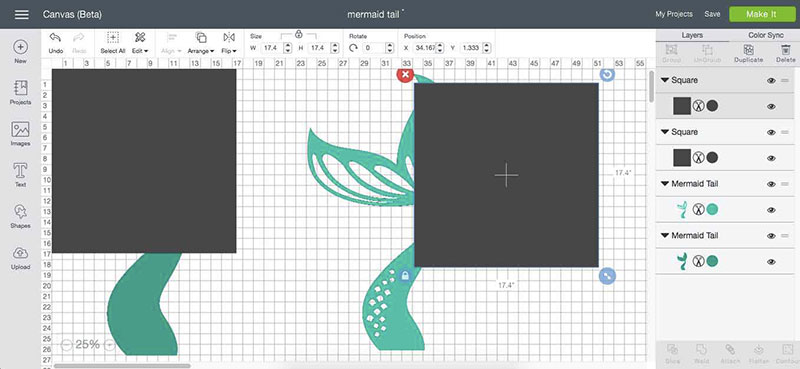This screenshot has width=800, height=369.
Task: Open the Shapes panel
Action: coord(20,216)
